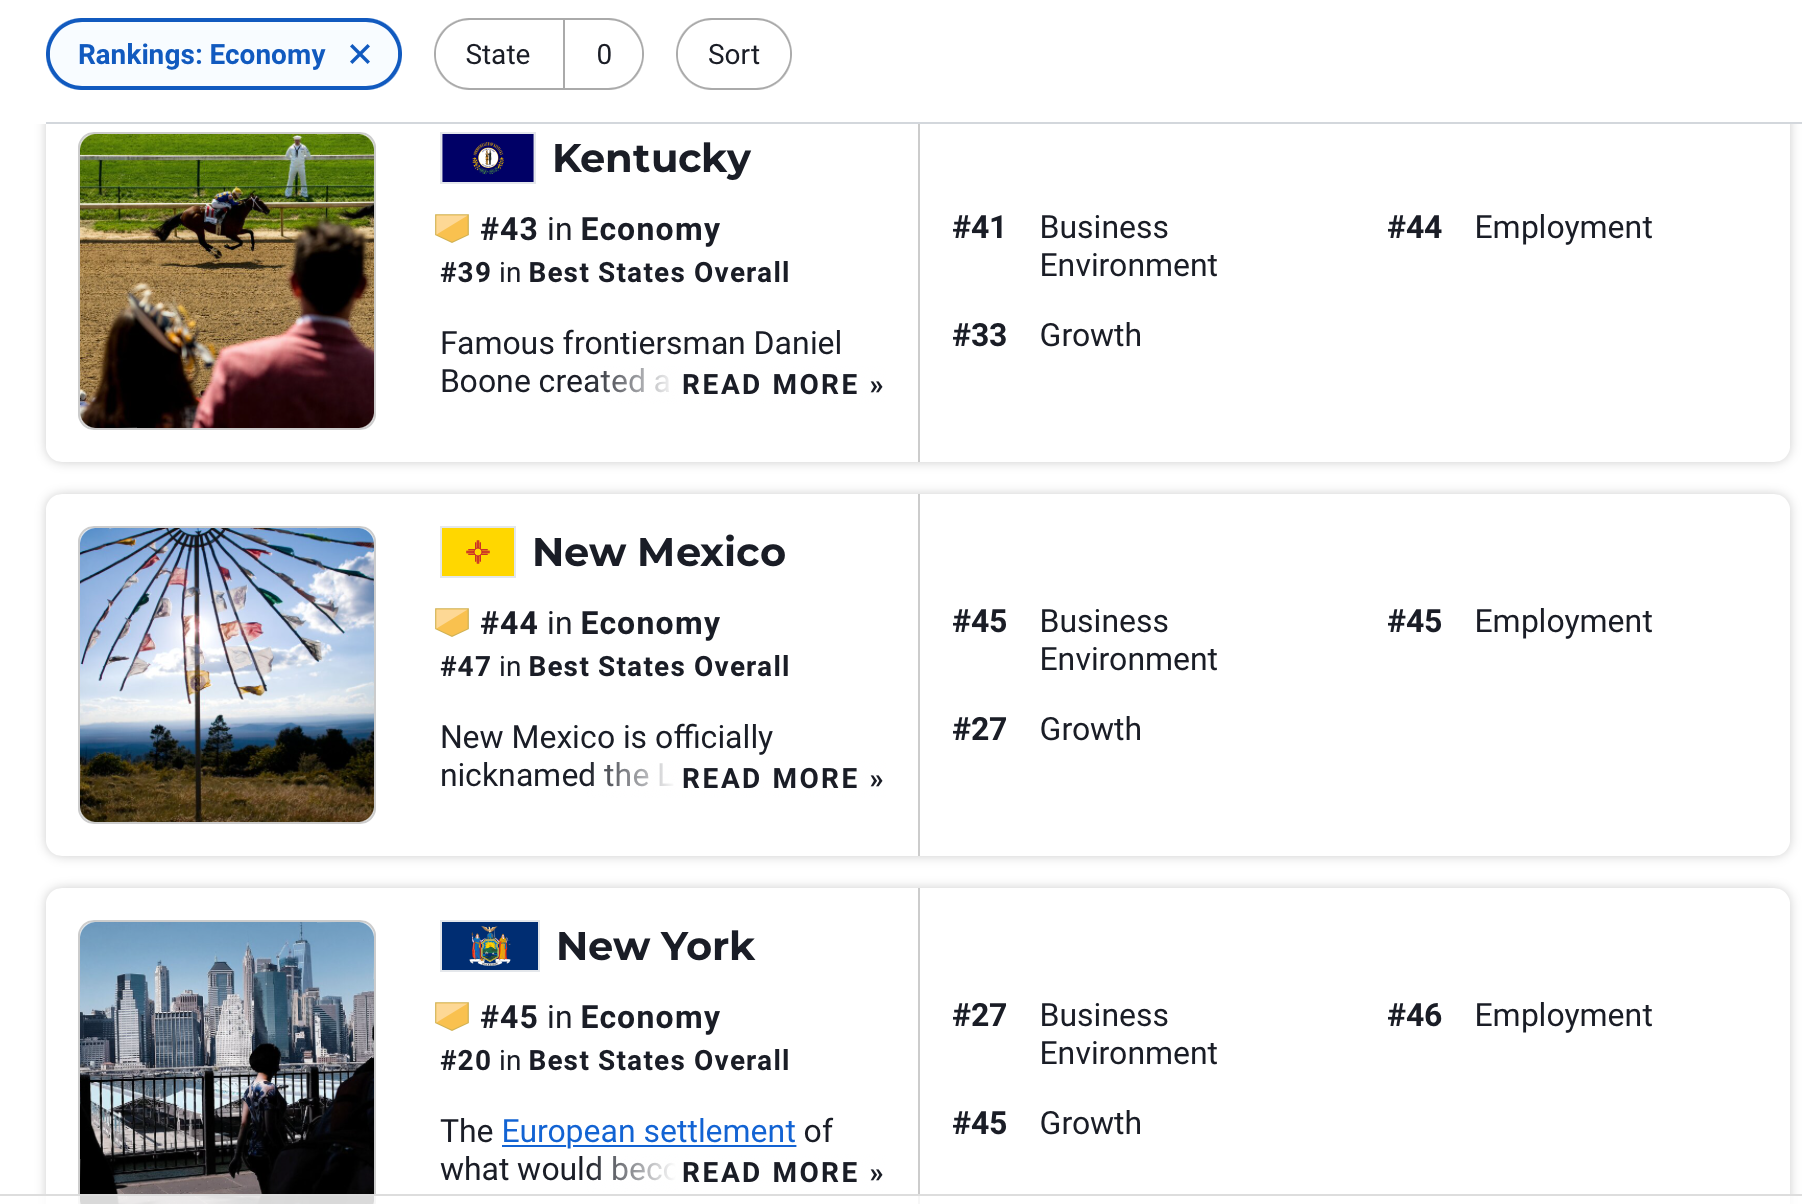Open the Sort options

[733, 54]
